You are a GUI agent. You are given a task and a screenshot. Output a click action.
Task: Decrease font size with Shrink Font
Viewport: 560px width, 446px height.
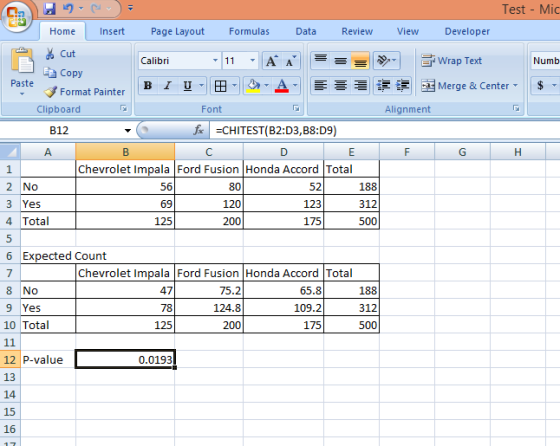click(291, 61)
